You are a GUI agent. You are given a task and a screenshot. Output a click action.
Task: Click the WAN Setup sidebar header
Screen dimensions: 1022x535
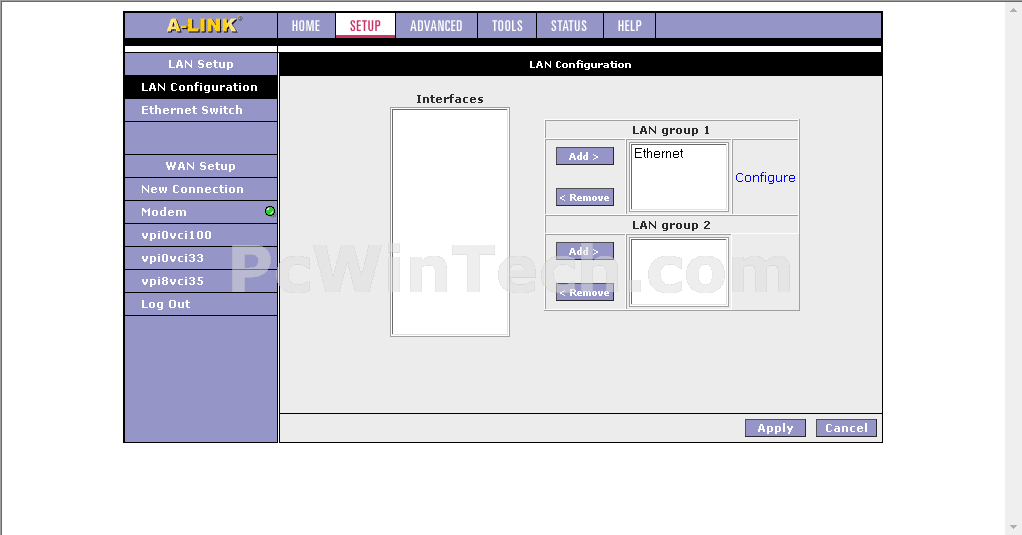201,166
